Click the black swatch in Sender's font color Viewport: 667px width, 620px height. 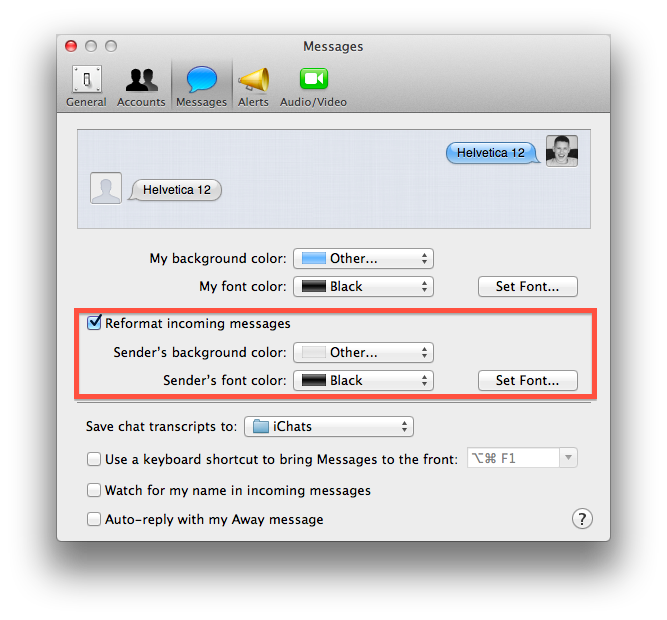(x=314, y=381)
